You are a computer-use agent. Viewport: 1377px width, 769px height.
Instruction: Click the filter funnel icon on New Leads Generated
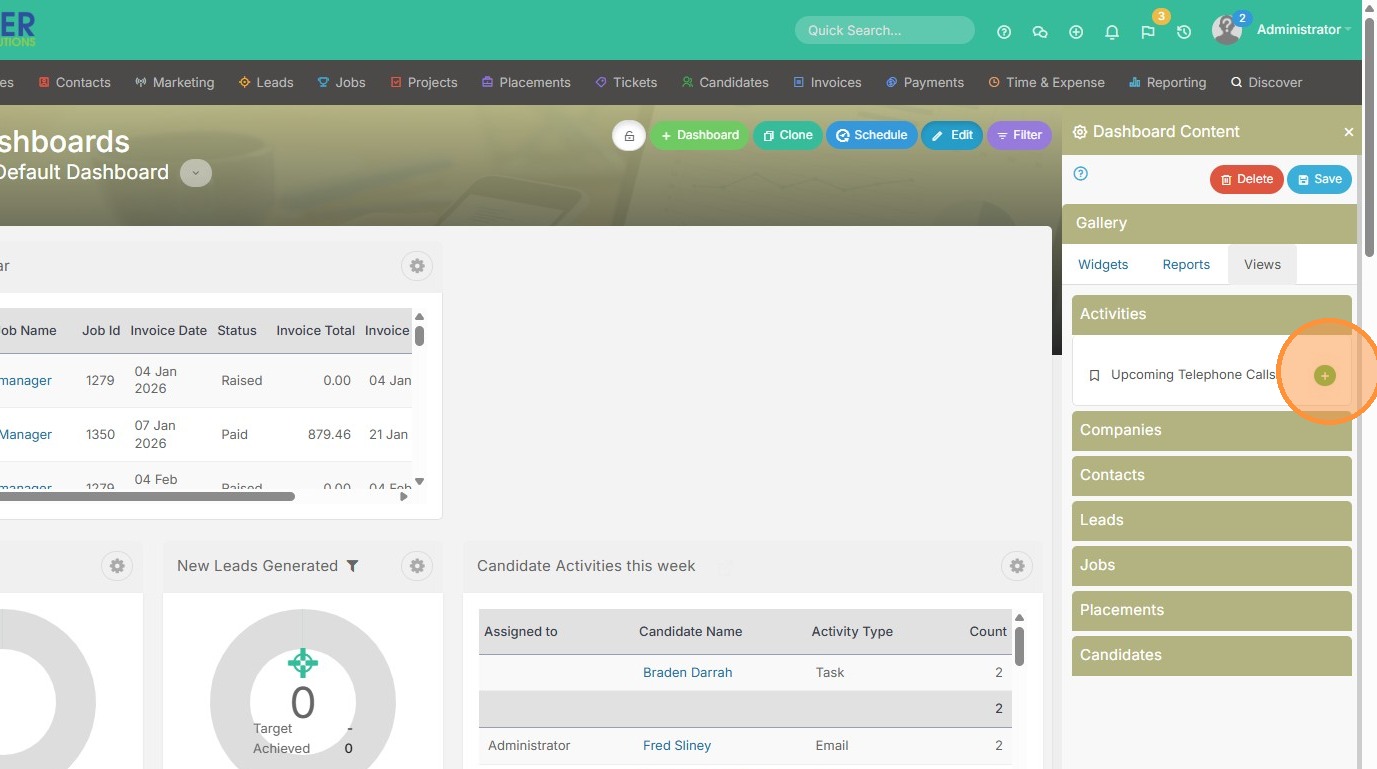(x=352, y=566)
